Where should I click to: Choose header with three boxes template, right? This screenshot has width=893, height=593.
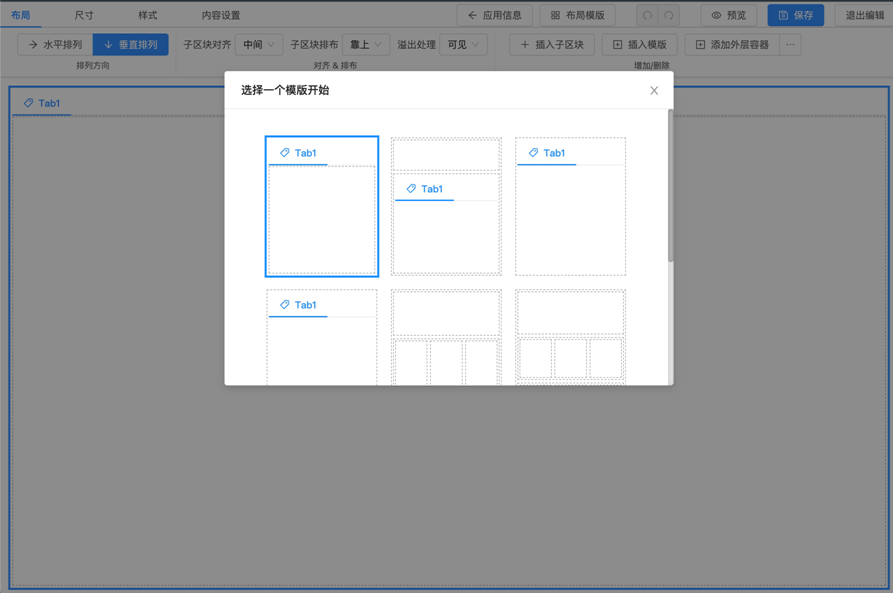[x=570, y=337]
